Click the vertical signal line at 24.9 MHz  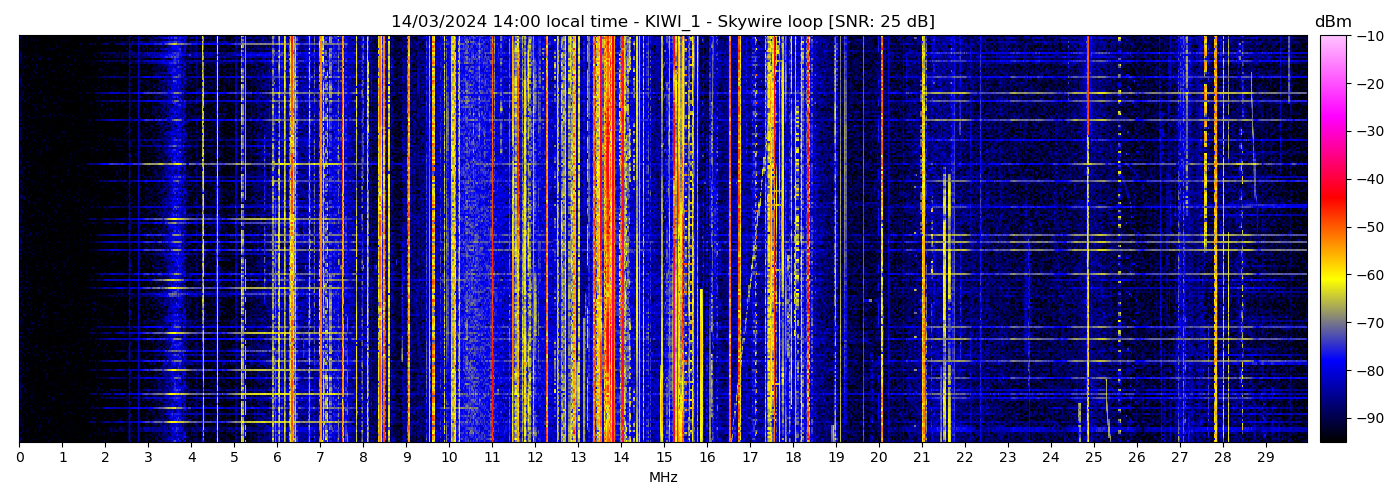point(1088,240)
